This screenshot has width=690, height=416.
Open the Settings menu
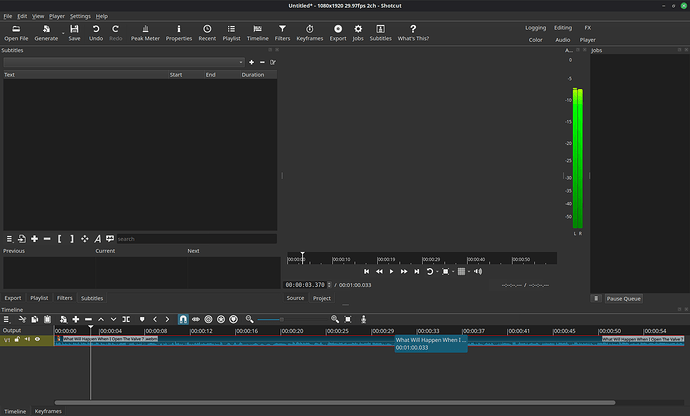tap(80, 16)
